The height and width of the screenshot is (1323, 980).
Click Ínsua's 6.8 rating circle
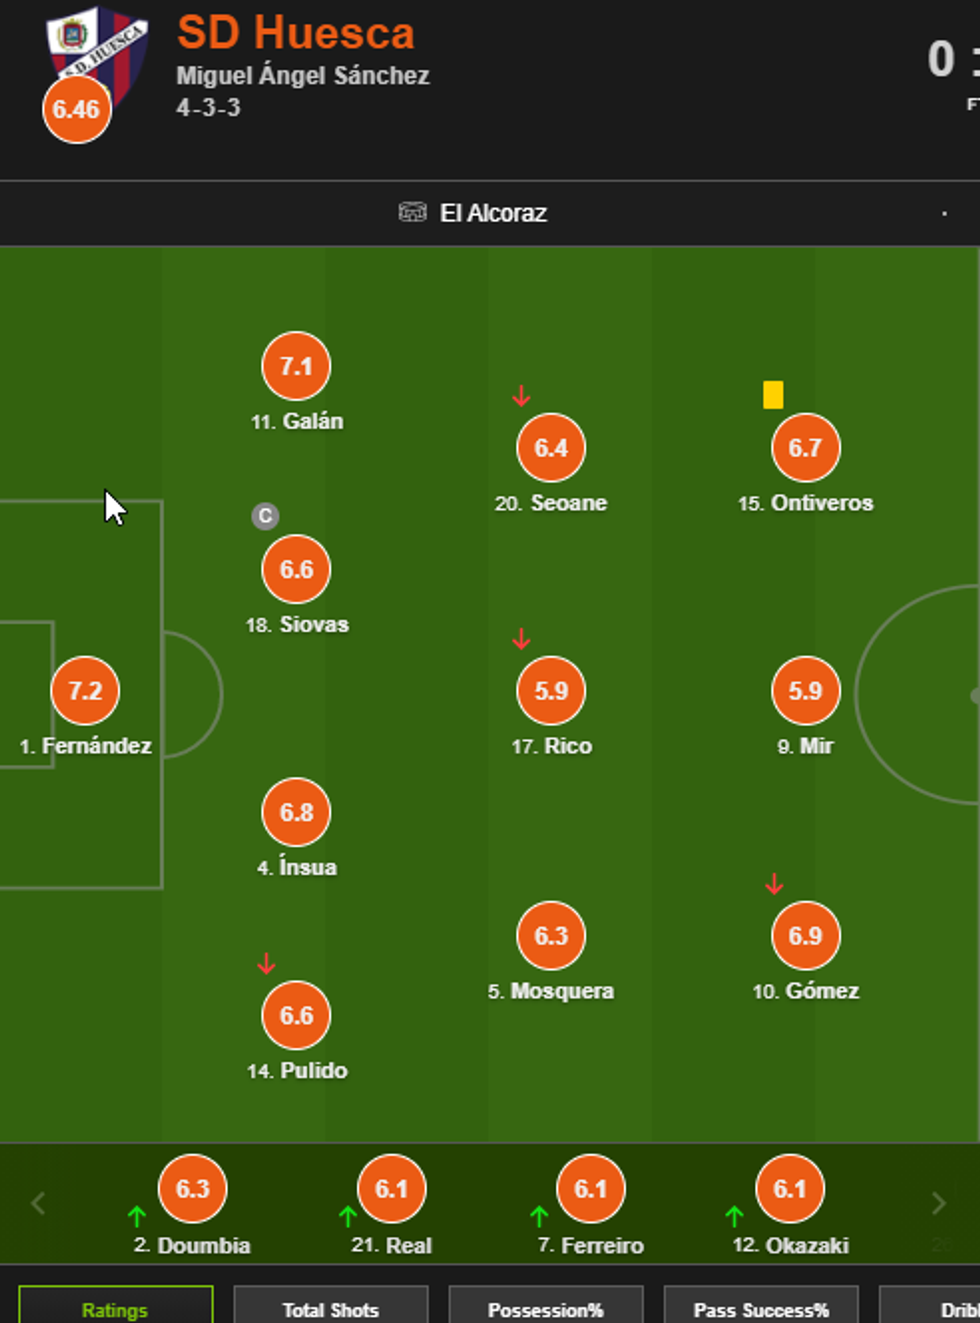tap(296, 812)
